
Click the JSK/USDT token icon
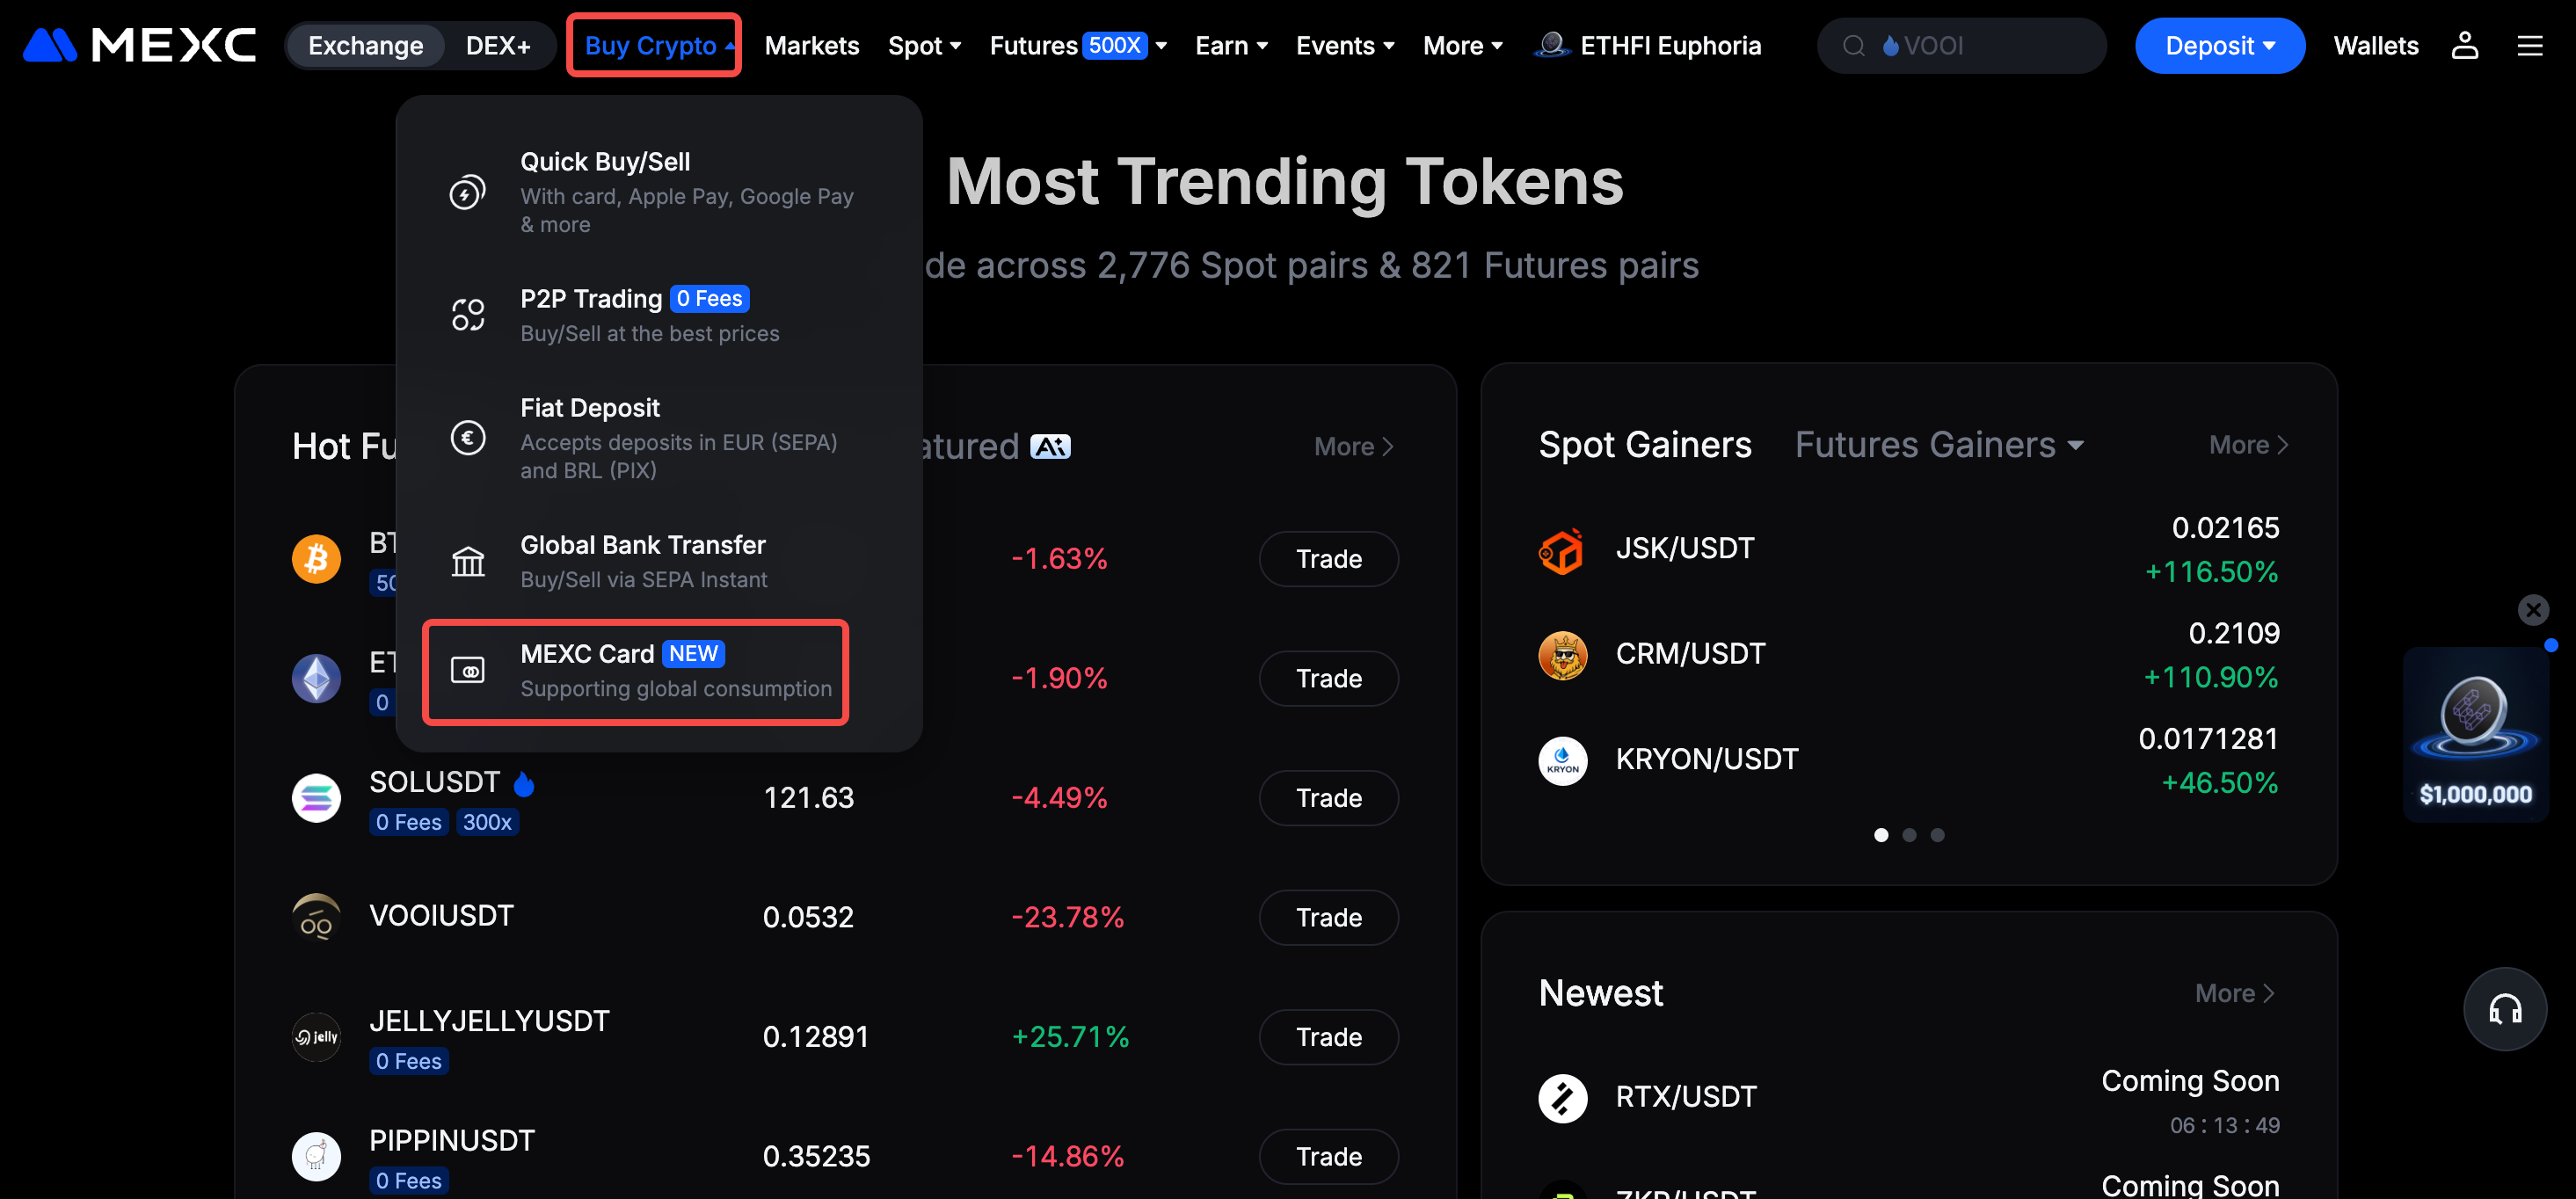pyautogui.click(x=1561, y=550)
